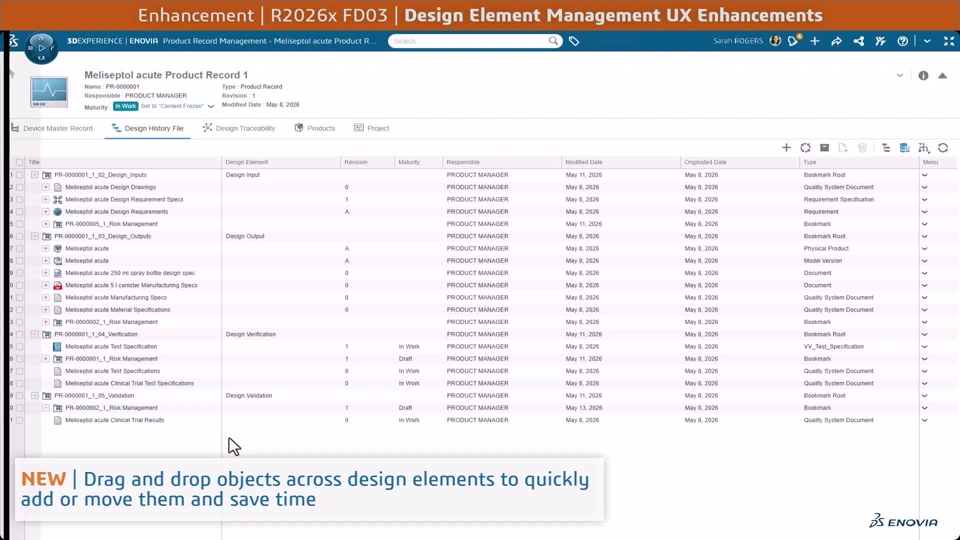
Task: Click the tree structure view toolbar icon
Action: tap(886, 148)
